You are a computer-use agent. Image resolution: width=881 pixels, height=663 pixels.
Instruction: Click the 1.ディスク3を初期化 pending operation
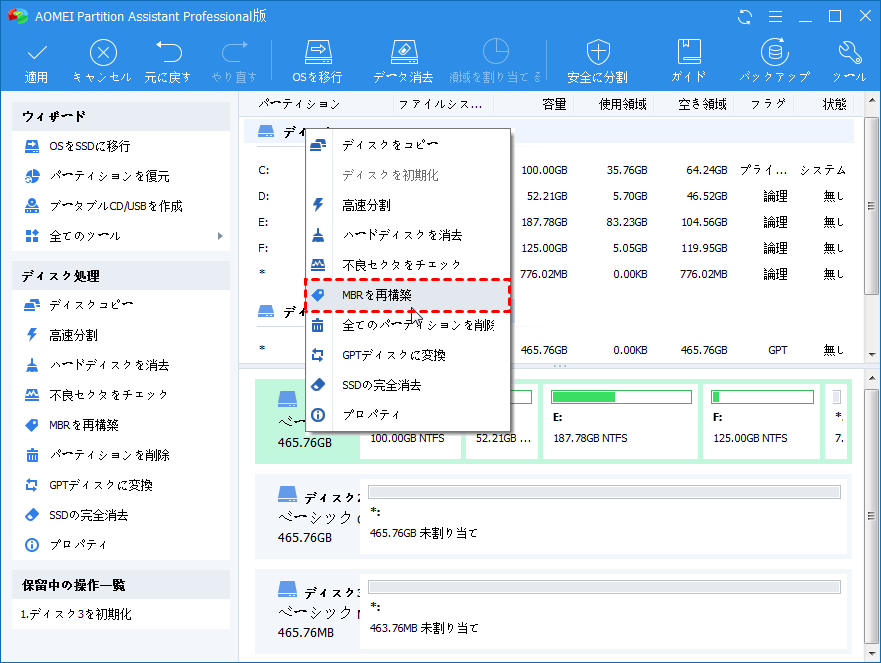76,614
